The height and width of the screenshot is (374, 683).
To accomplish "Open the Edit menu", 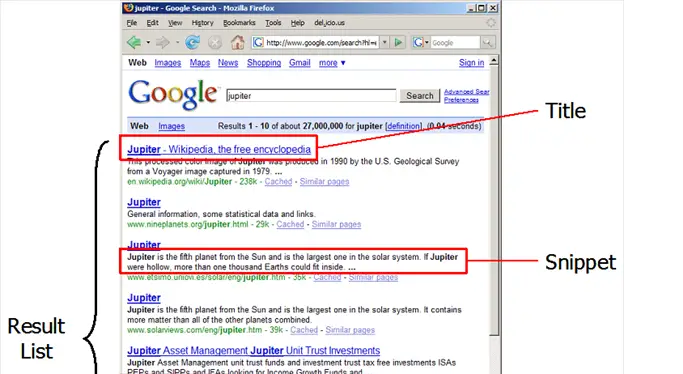I will [152, 23].
